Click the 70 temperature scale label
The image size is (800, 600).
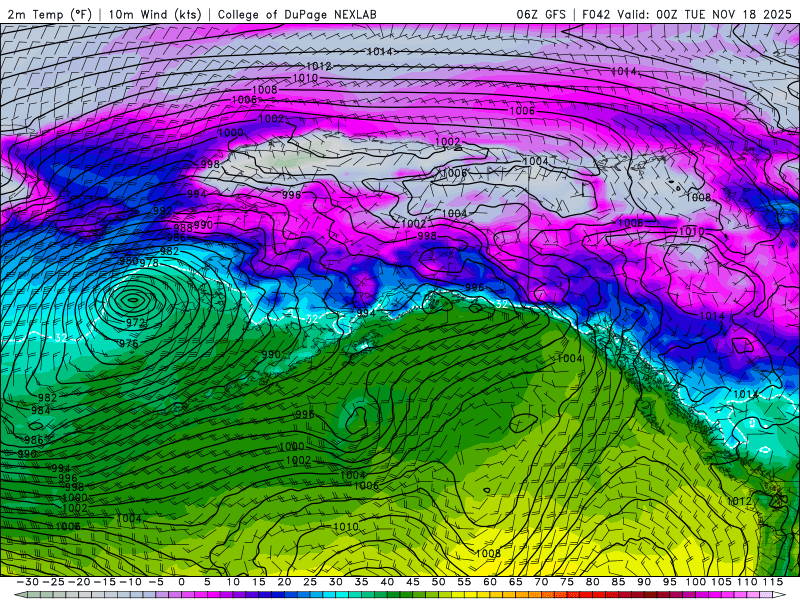(x=541, y=582)
